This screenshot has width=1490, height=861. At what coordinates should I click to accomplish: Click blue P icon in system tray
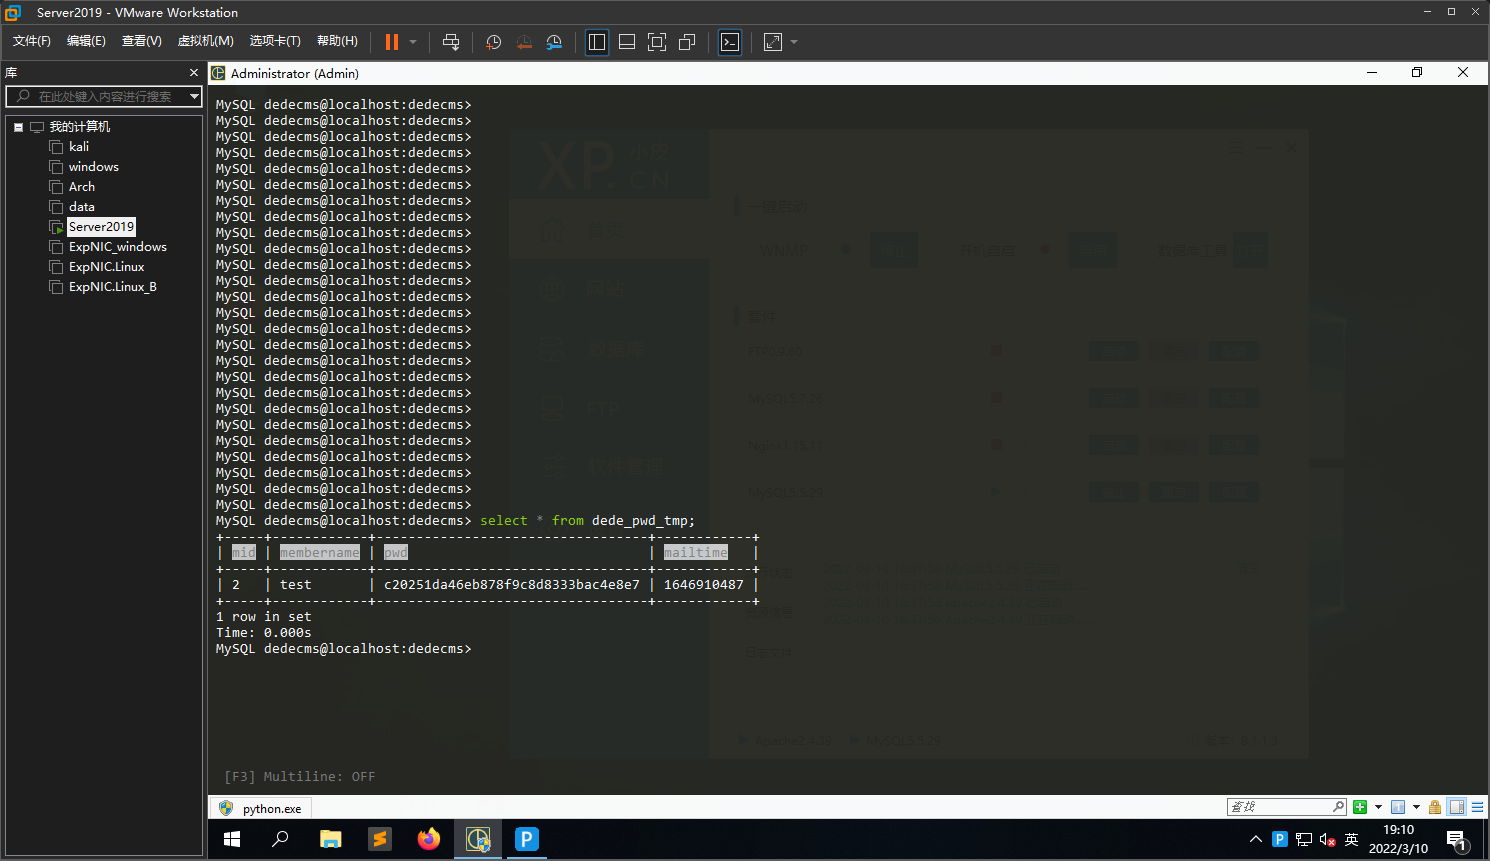tap(1280, 839)
